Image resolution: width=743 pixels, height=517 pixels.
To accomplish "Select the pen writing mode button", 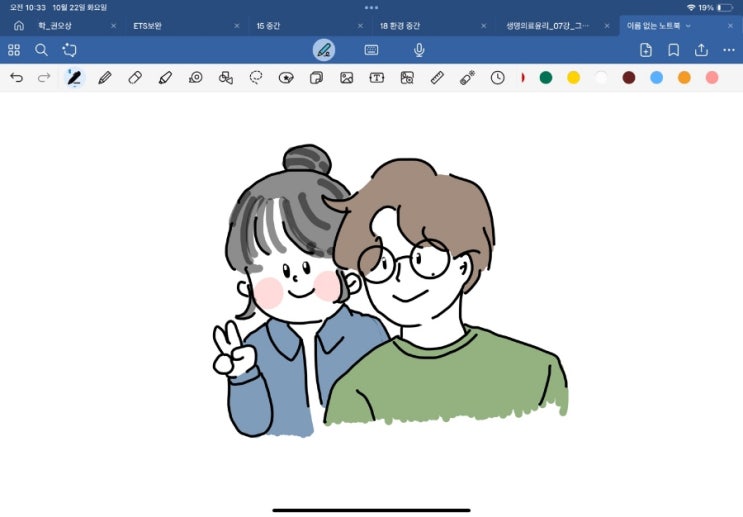I will [x=324, y=50].
